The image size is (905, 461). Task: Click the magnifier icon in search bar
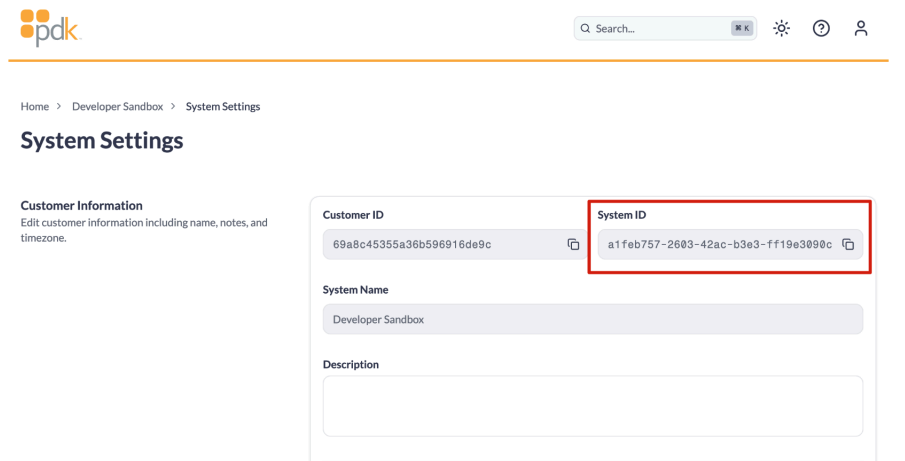[x=585, y=28]
